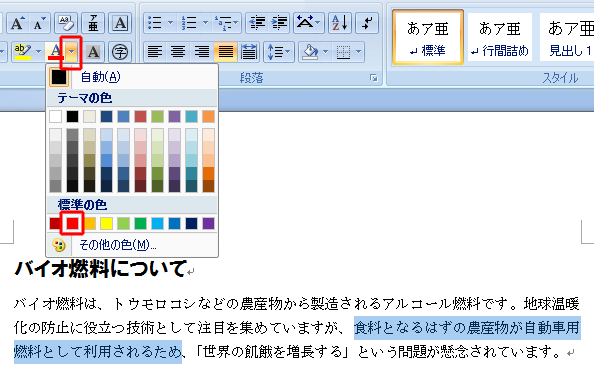Click the Enclose Characters icon

(120, 52)
